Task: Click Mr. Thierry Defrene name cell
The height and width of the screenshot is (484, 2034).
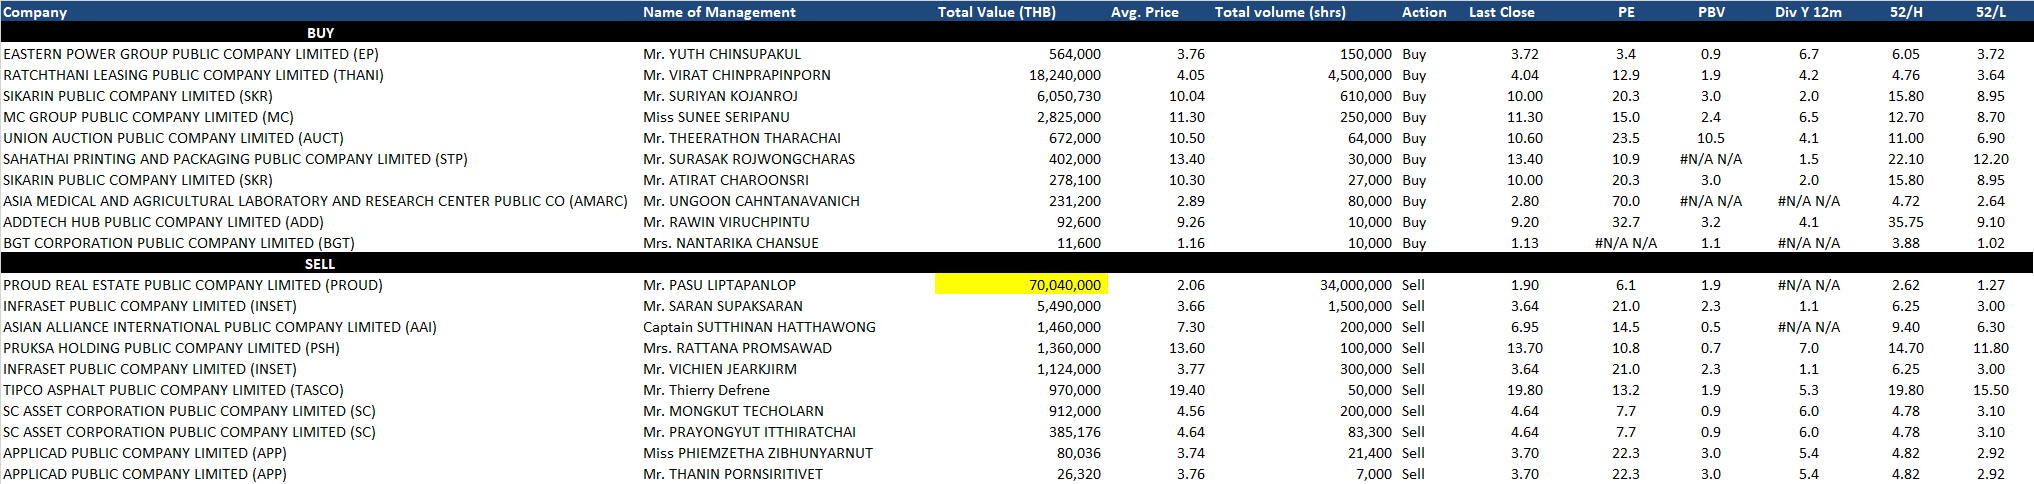Action: coord(706,390)
